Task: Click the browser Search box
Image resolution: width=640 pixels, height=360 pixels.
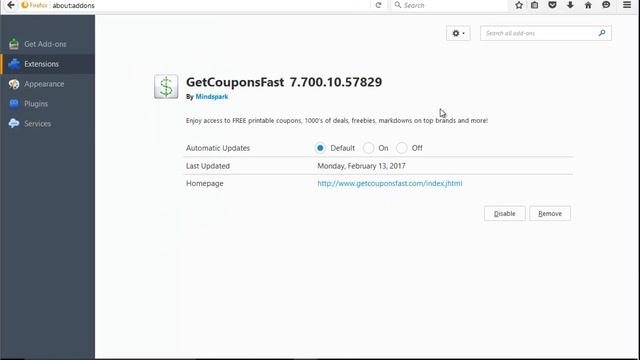Action: 449,5
